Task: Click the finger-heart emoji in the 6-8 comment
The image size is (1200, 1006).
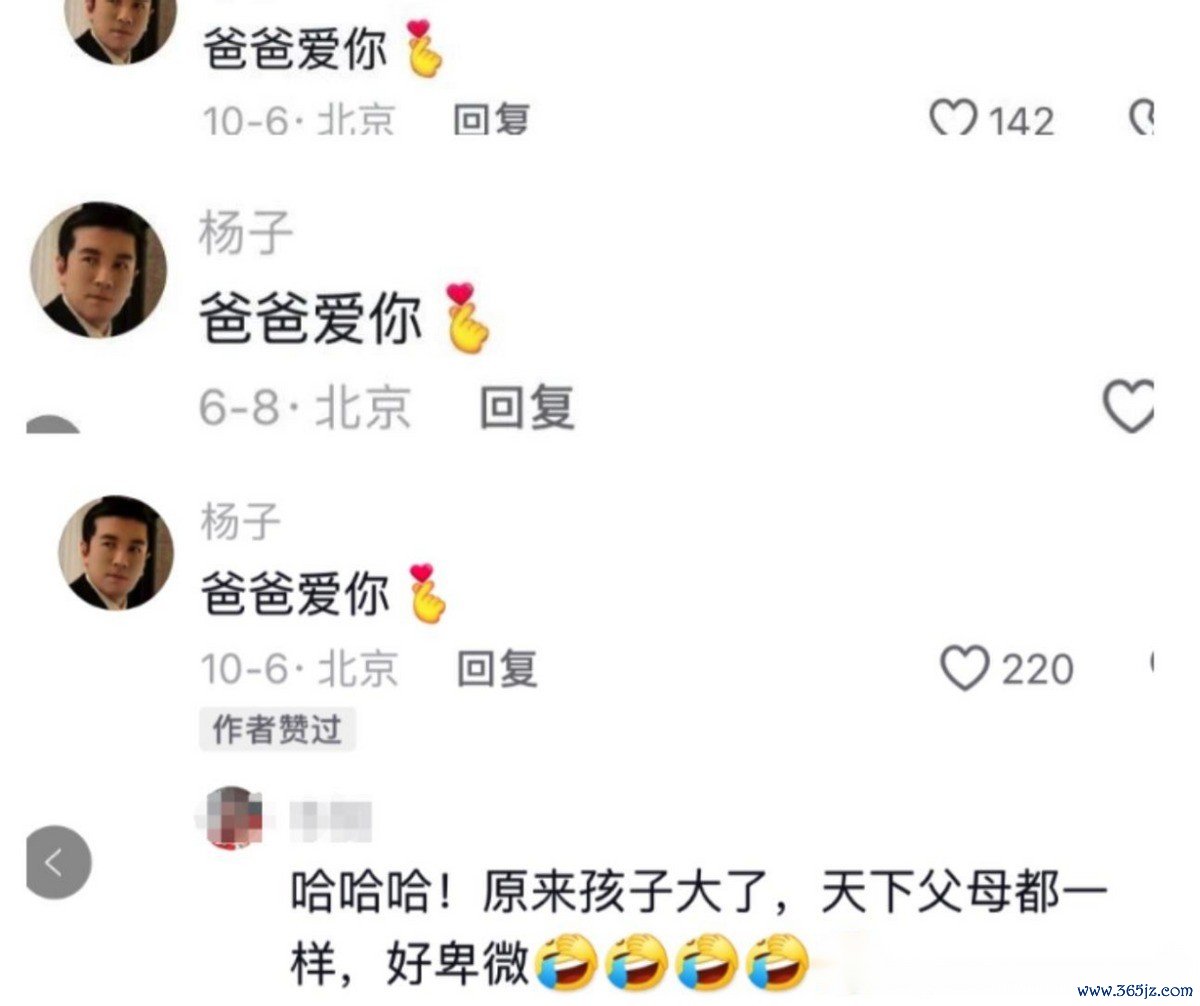Action: coord(465,317)
